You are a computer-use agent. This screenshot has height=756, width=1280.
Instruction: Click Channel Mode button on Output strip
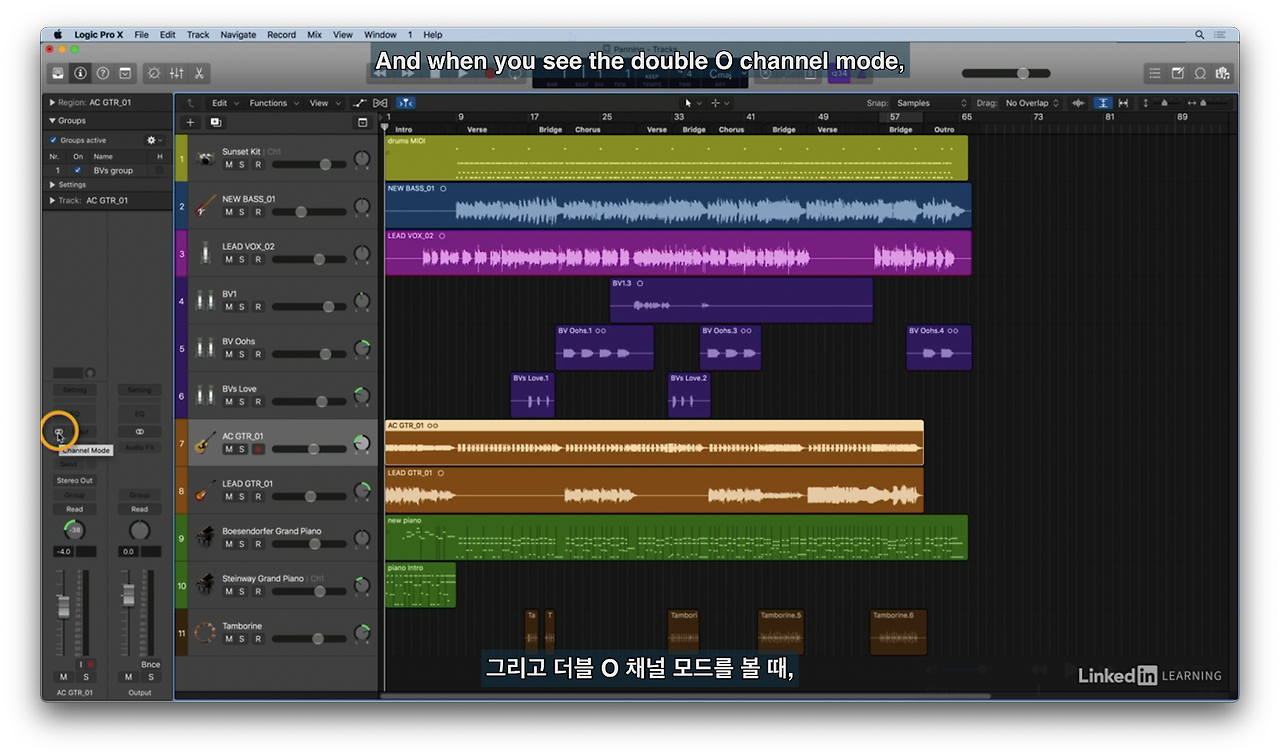[x=140, y=432]
